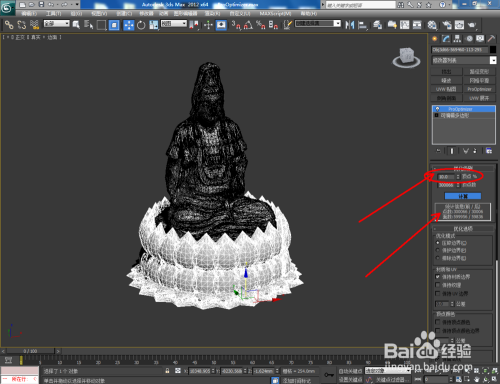The height and width of the screenshot is (384, 500).
Task: Toggle the keep vertex colors checkbox
Action: coord(438,322)
